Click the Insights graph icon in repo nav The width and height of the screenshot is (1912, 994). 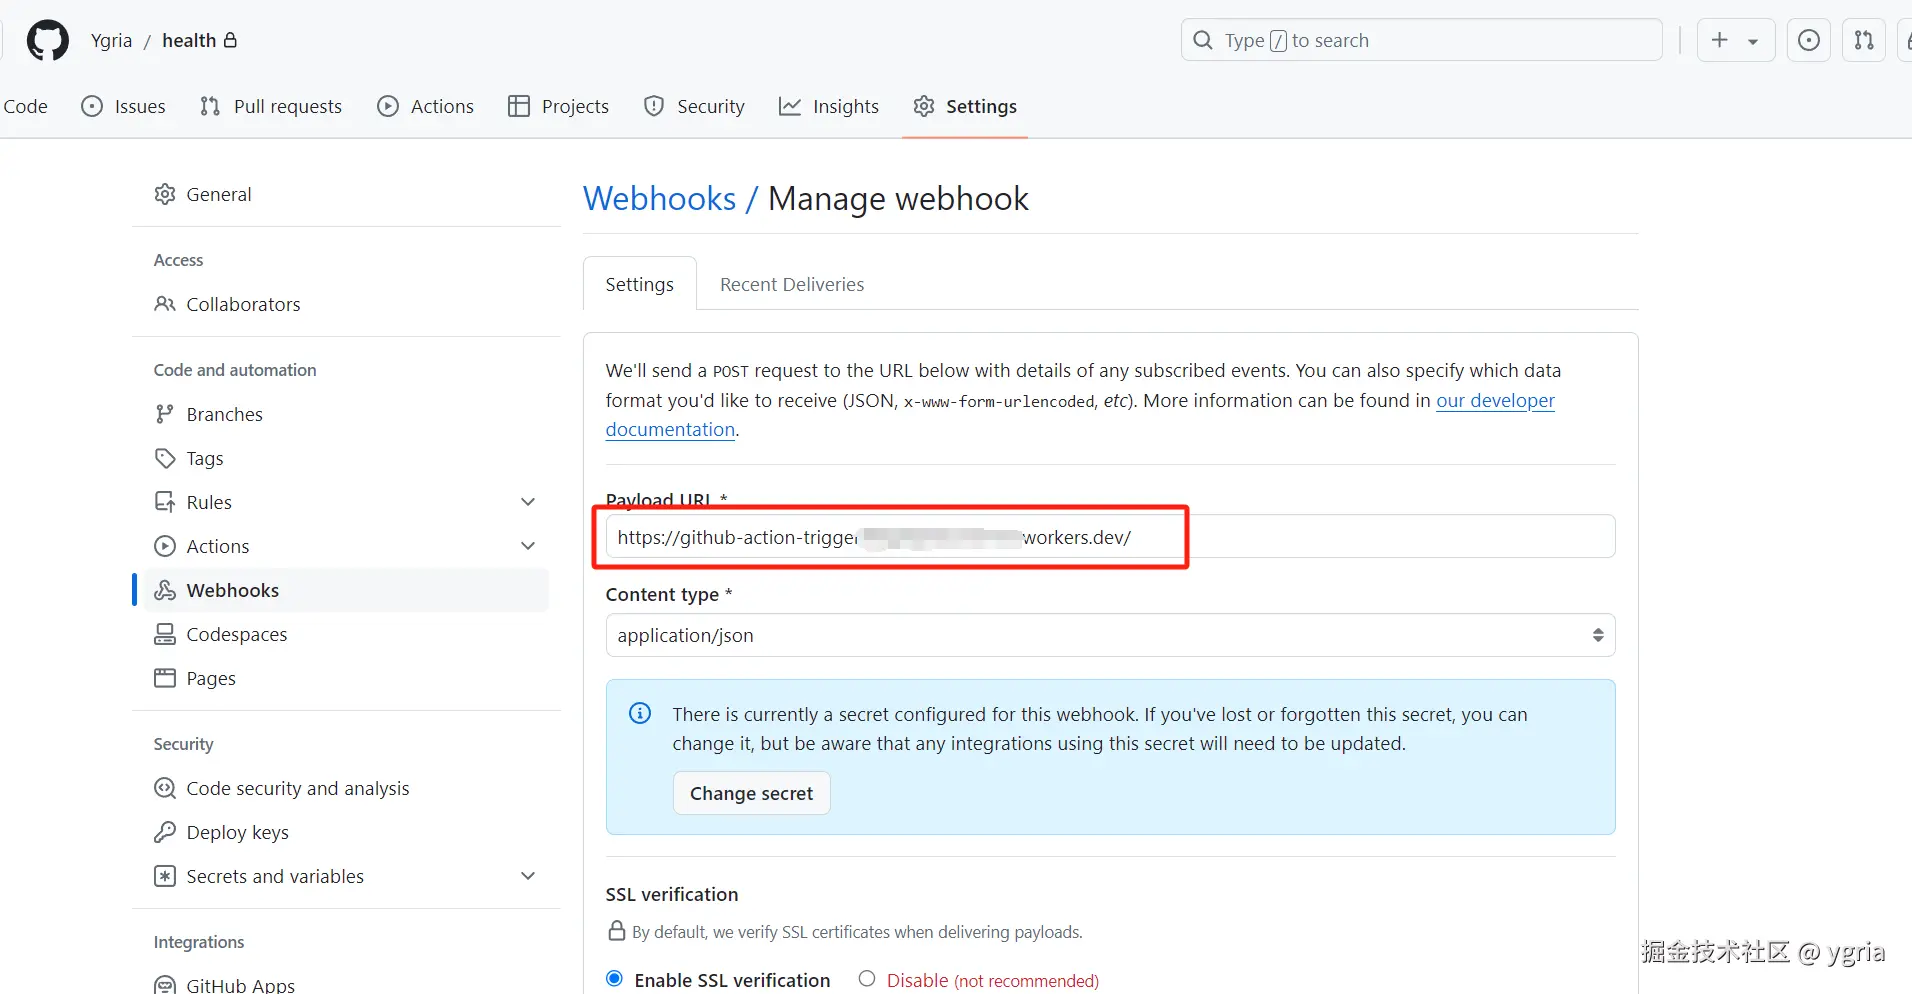tap(790, 106)
